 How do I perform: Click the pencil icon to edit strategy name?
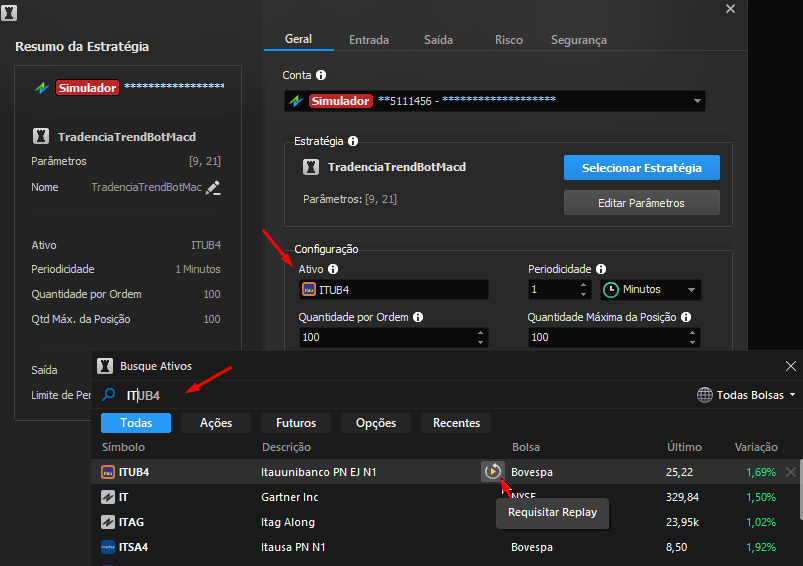[x=213, y=187]
